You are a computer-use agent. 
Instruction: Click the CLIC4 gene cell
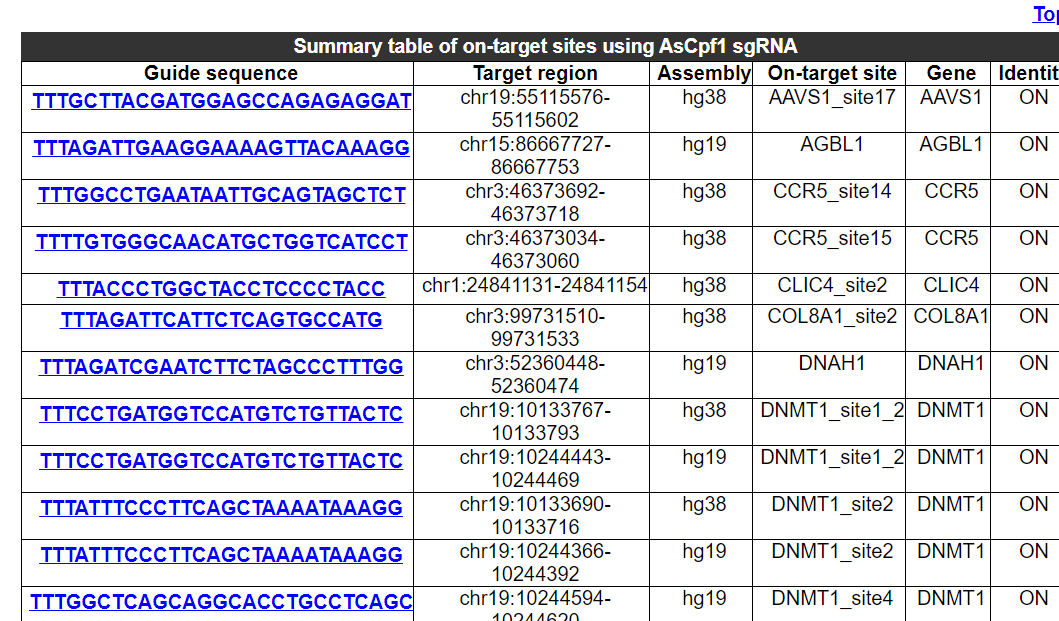tap(951, 285)
